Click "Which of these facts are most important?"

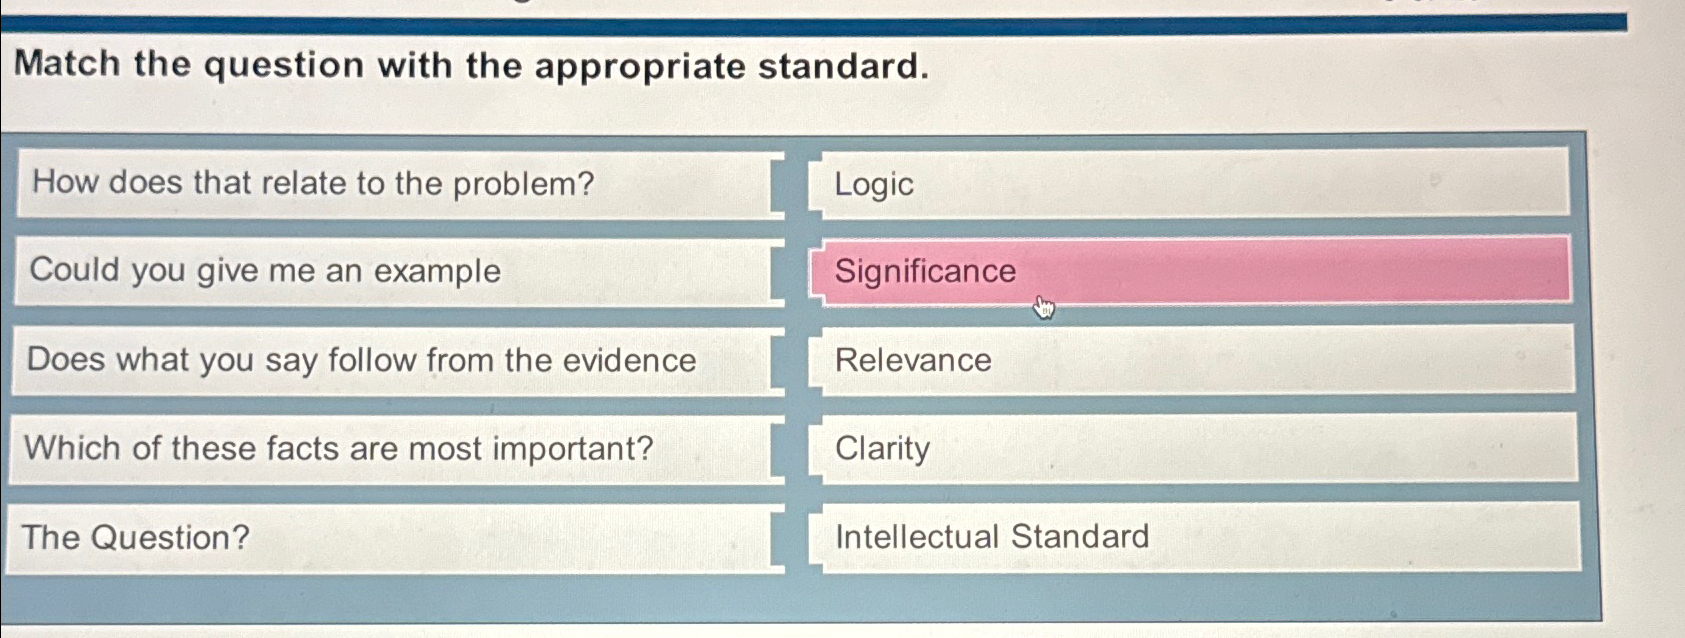390,448
